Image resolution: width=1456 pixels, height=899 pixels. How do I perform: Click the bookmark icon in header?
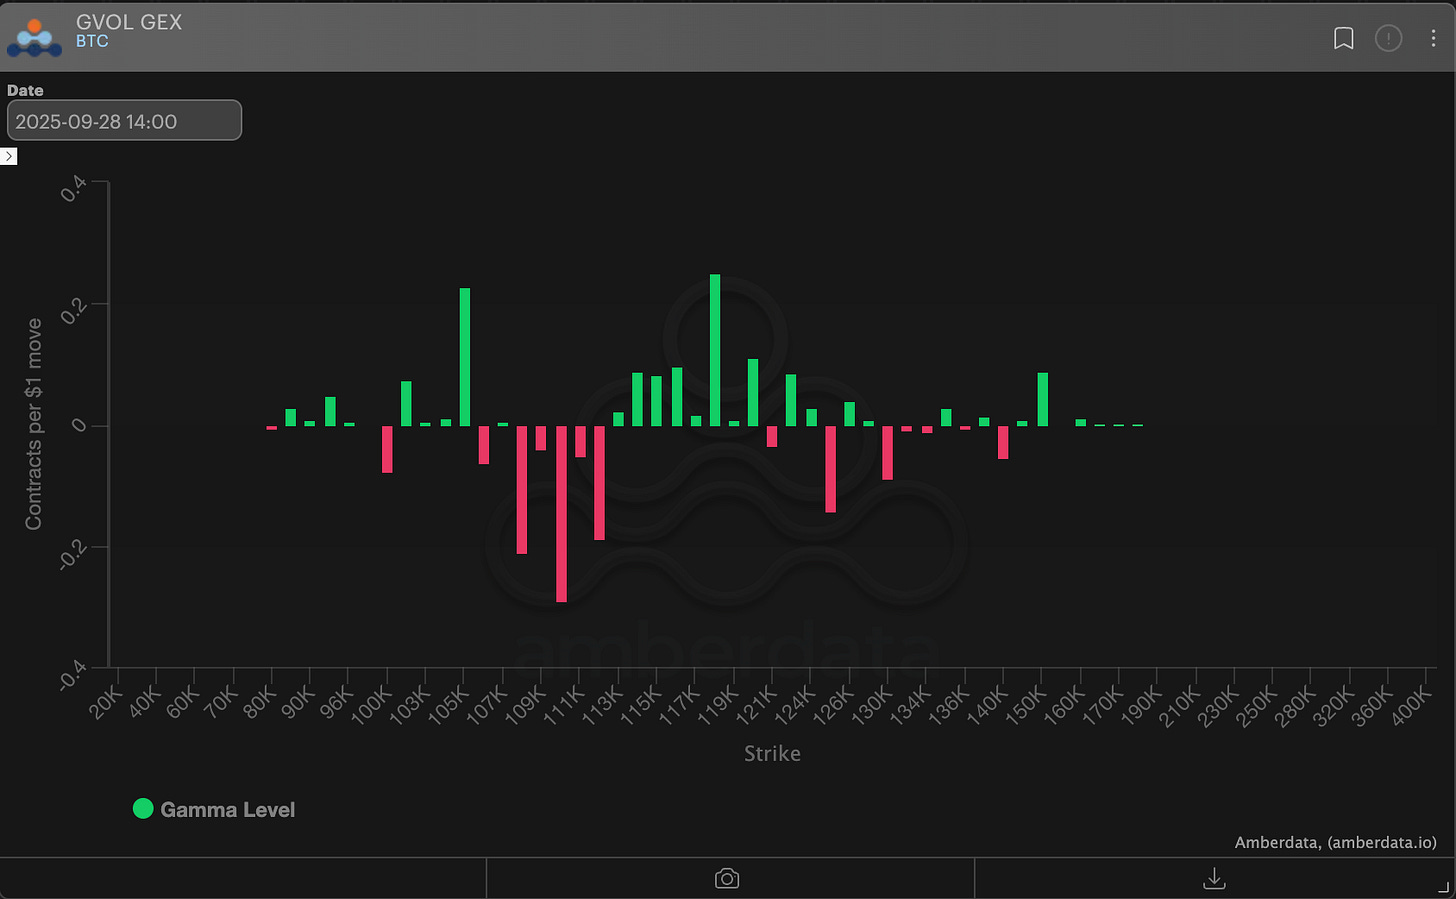[x=1344, y=38]
